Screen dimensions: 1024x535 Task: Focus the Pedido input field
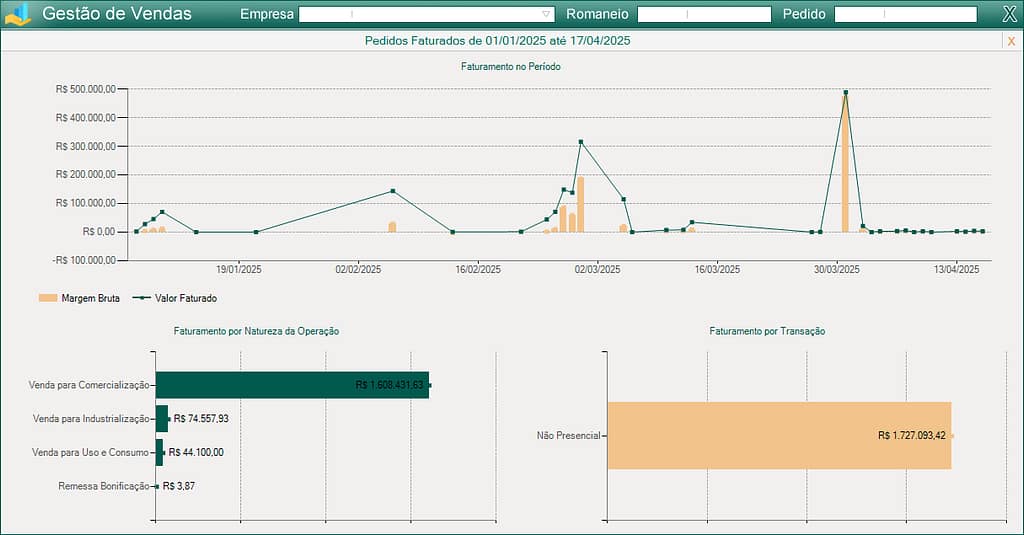(906, 14)
